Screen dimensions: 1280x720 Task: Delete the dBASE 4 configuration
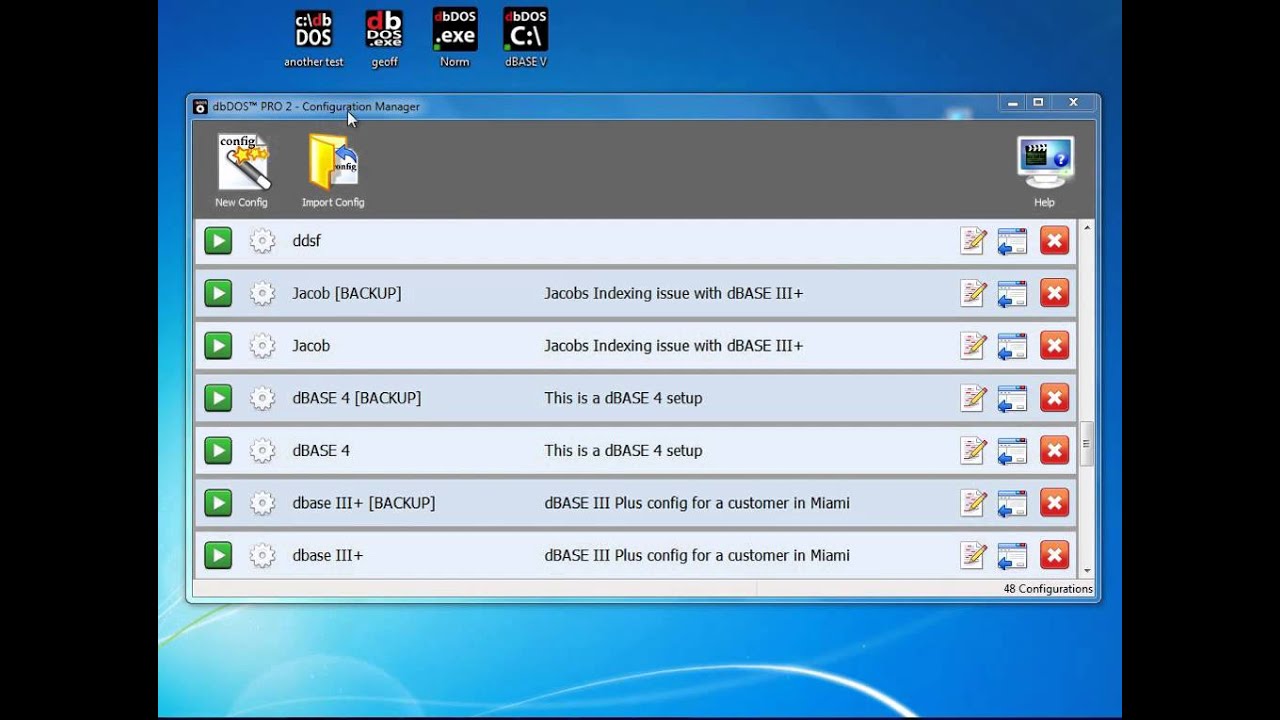1054,450
